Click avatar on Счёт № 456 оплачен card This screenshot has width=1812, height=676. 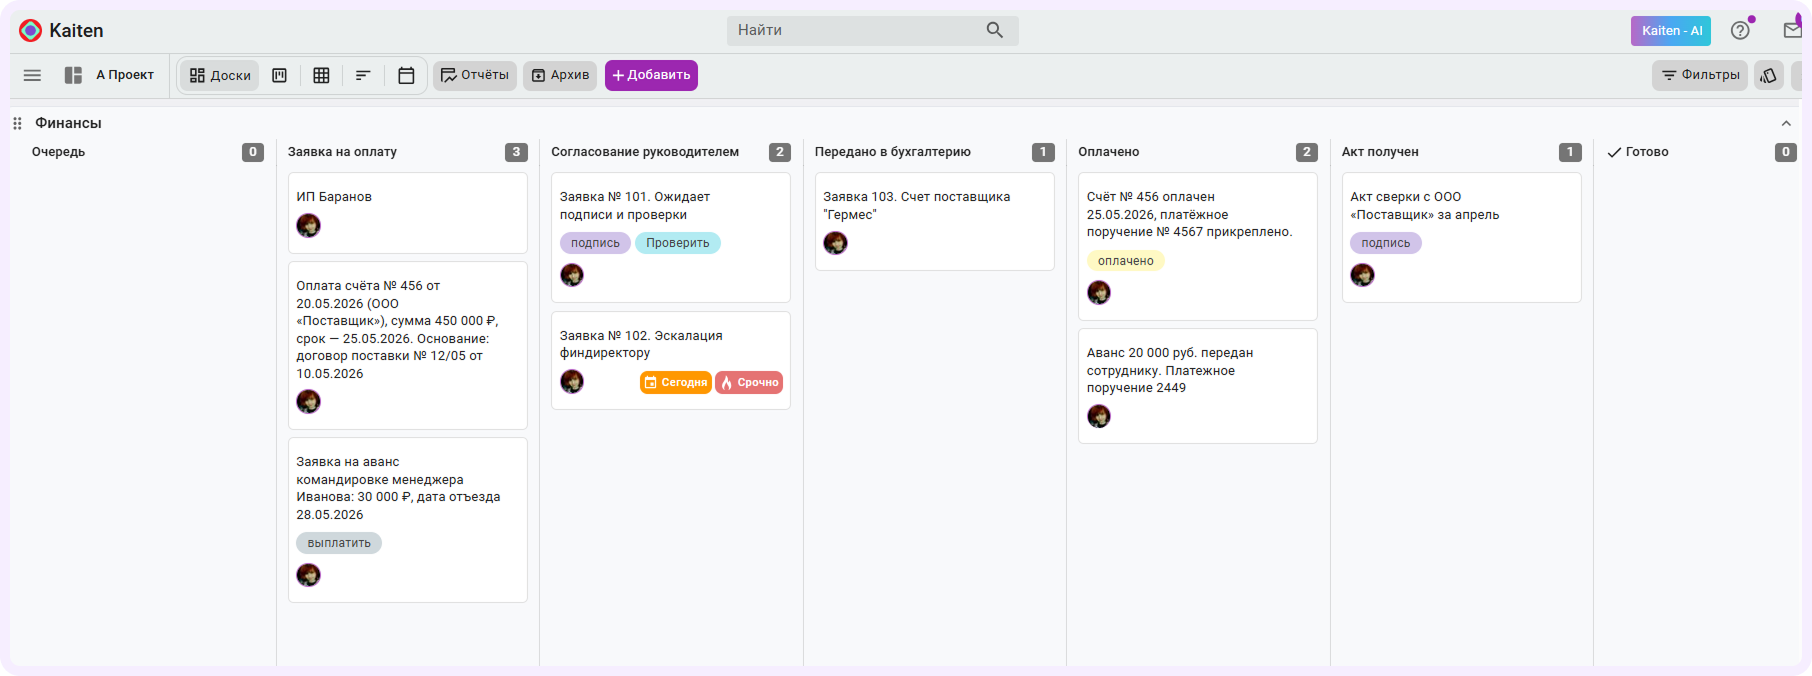[1099, 292]
